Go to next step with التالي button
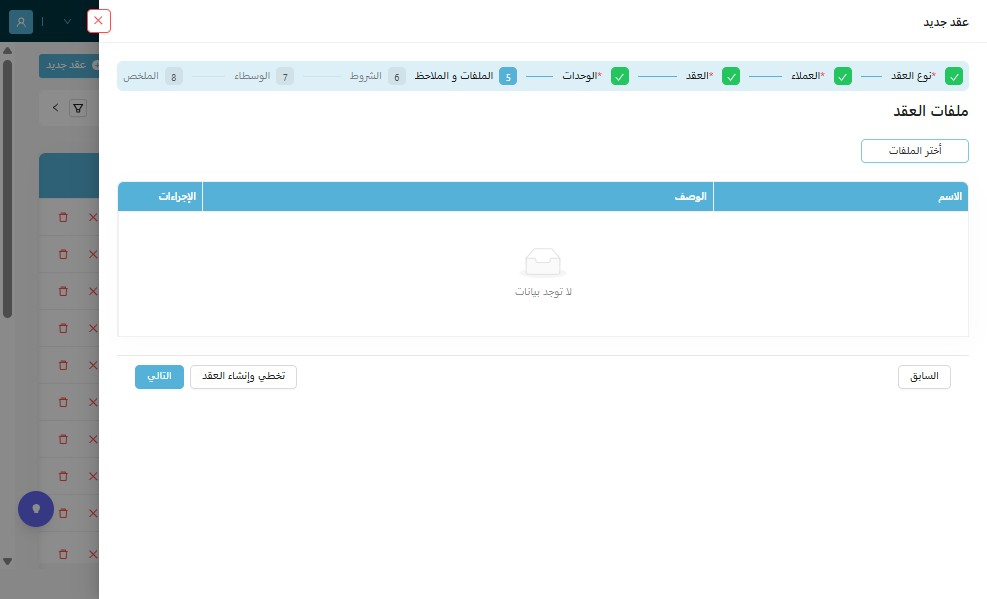Screen dimensions: 987x599 pyautogui.click(x=159, y=376)
